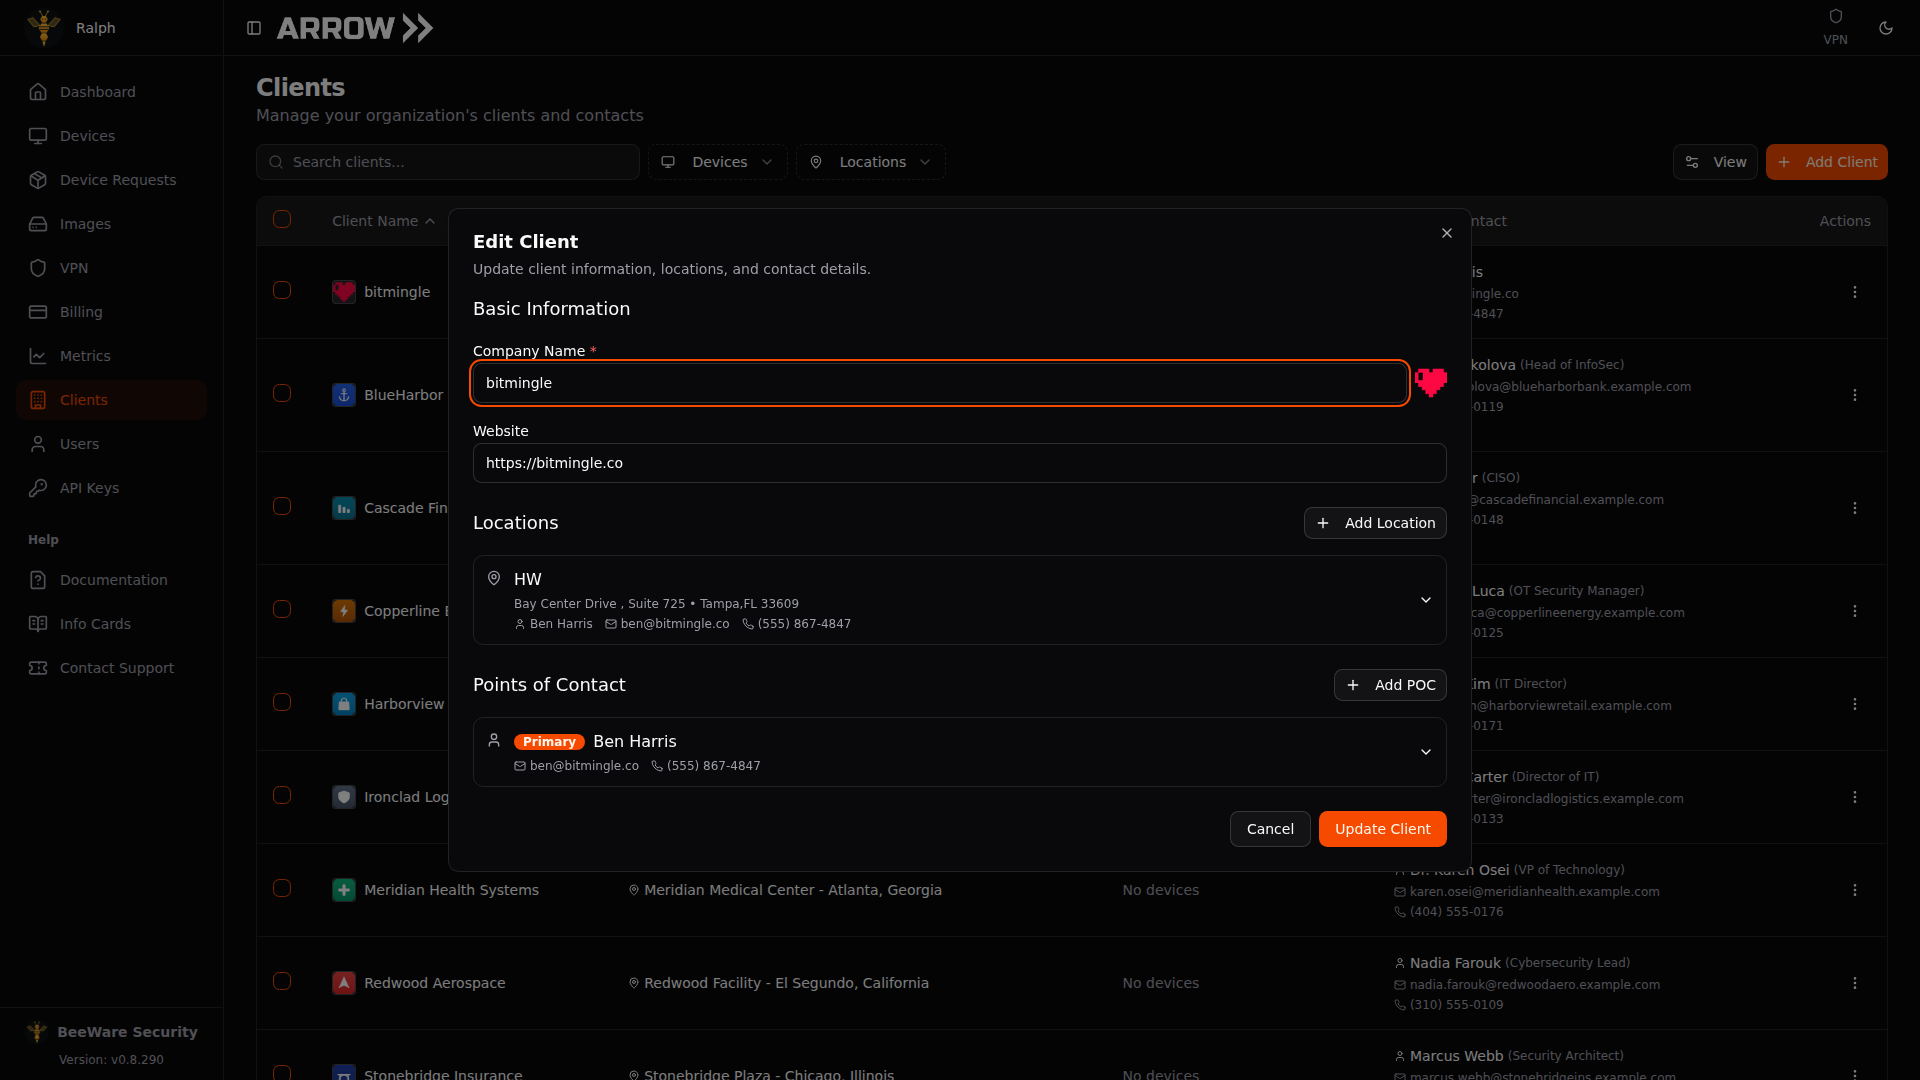Viewport: 1920px width, 1080px height.
Task: Open actions menu for BlueHarbor row
Action: (x=1854, y=395)
